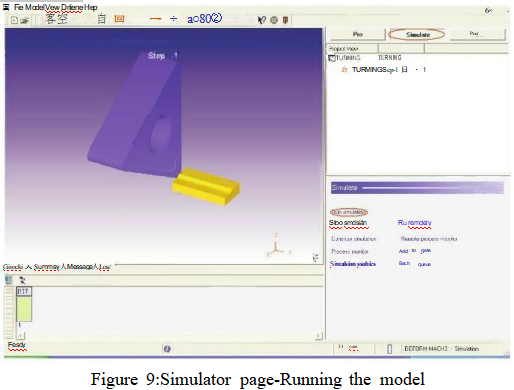Click the brown exit icon in toolbar

[285, 20]
